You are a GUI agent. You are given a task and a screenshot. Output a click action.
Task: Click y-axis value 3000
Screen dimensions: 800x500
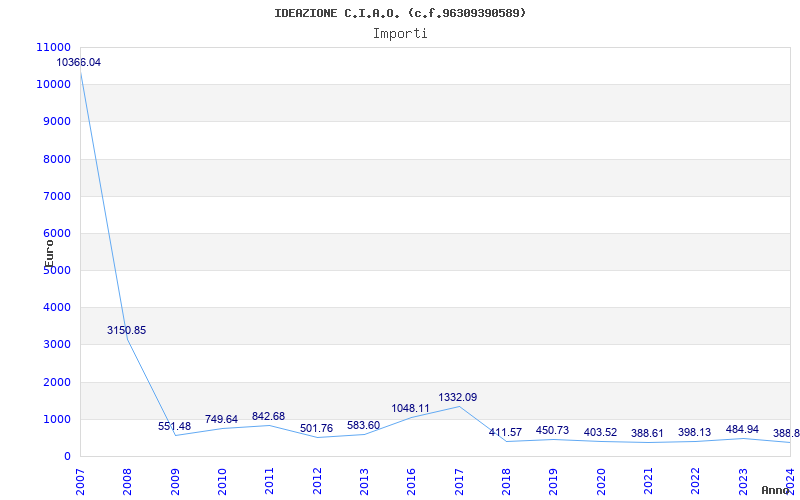(57, 345)
